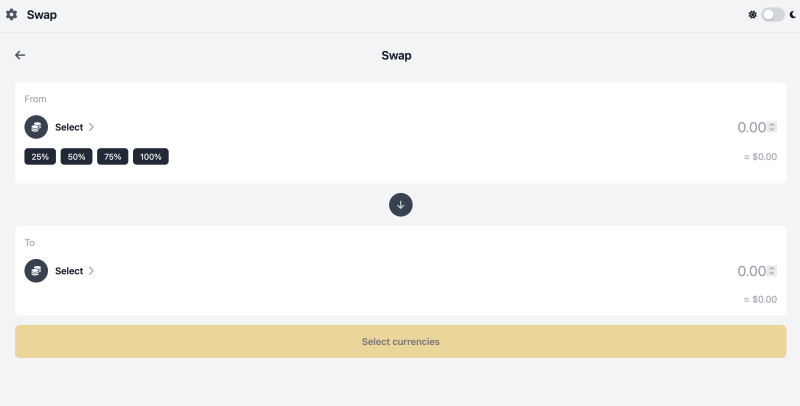Click the To amount input field
Image resolution: width=800 pixels, height=406 pixels.
pyautogui.click(x=748, y=271)
